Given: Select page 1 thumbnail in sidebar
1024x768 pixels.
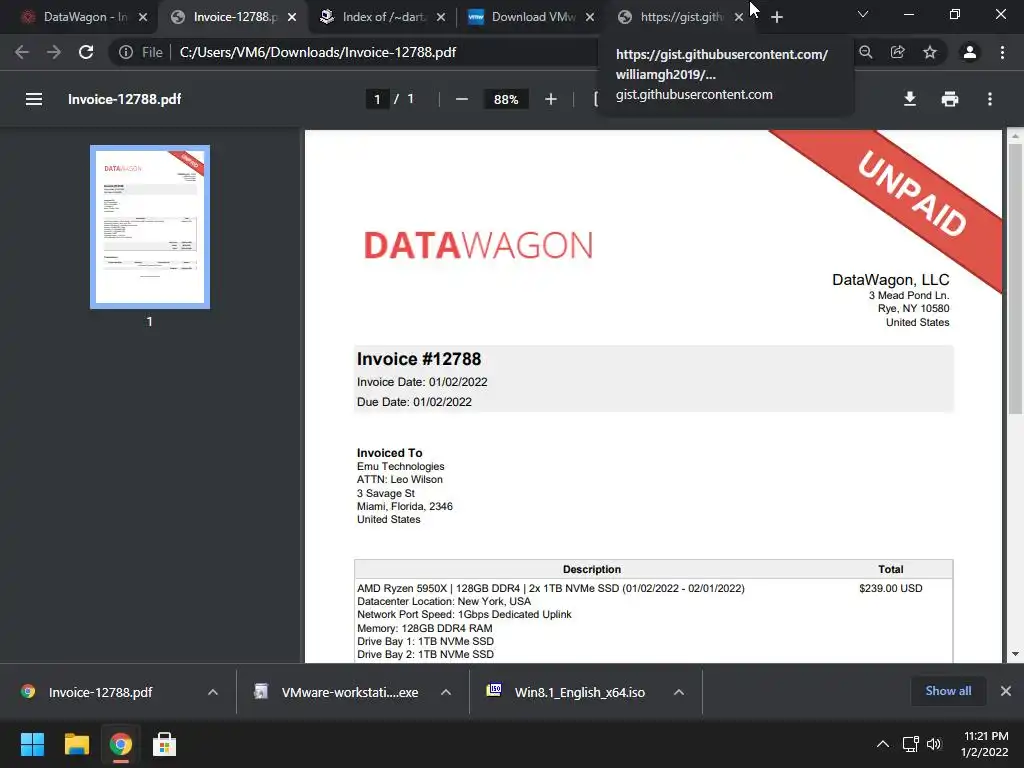Looking at the screenshot, I should pos(150,227).
